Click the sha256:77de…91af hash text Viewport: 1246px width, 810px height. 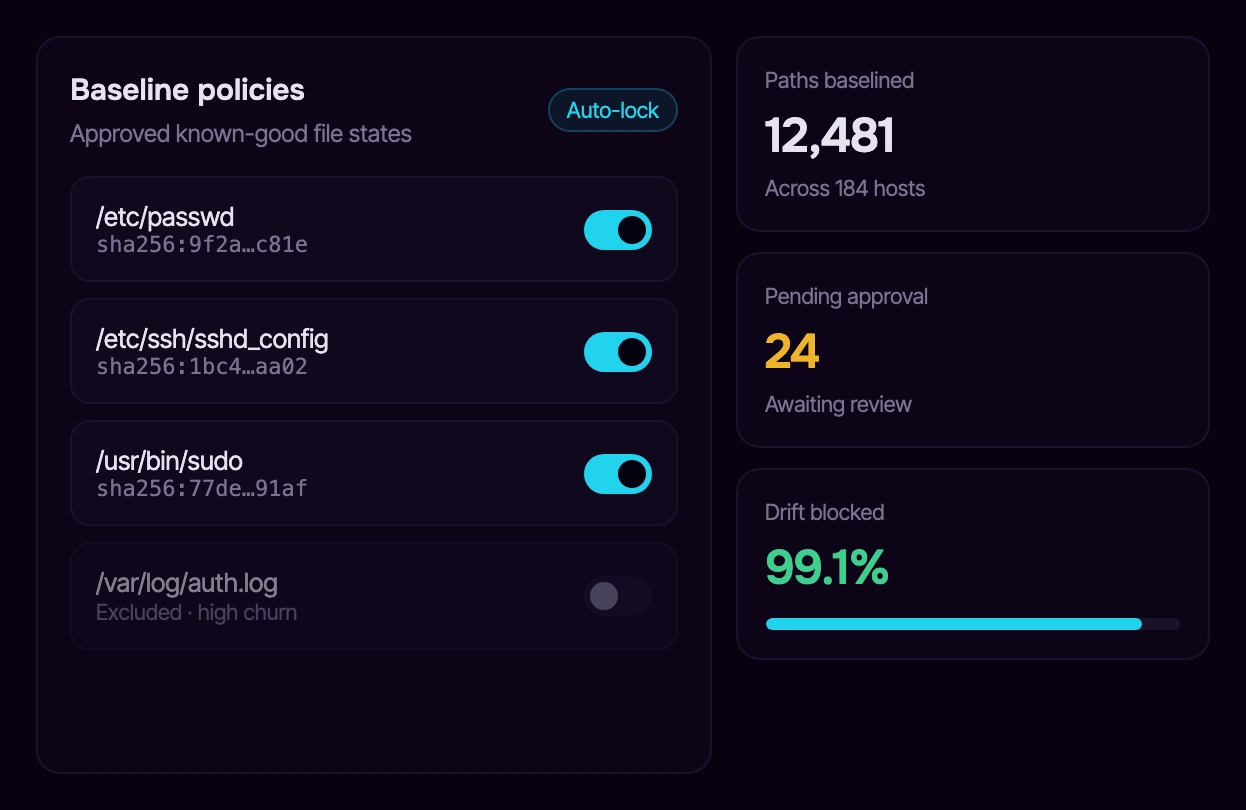tap(202, 488)
